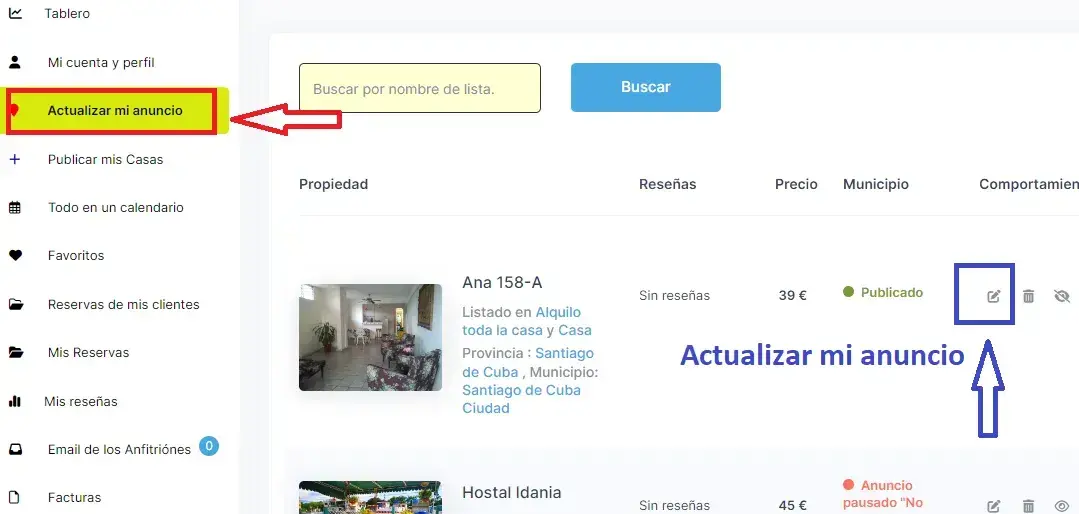Screen dimensions: 1079x514
Task: Open the Ana 158-A photo thumbnail
Action: (370, 338)
